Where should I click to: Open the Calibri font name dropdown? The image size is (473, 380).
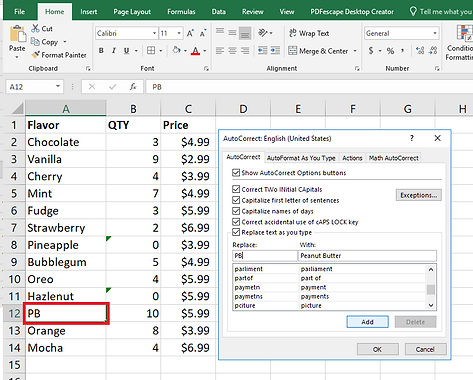(154, 33)
